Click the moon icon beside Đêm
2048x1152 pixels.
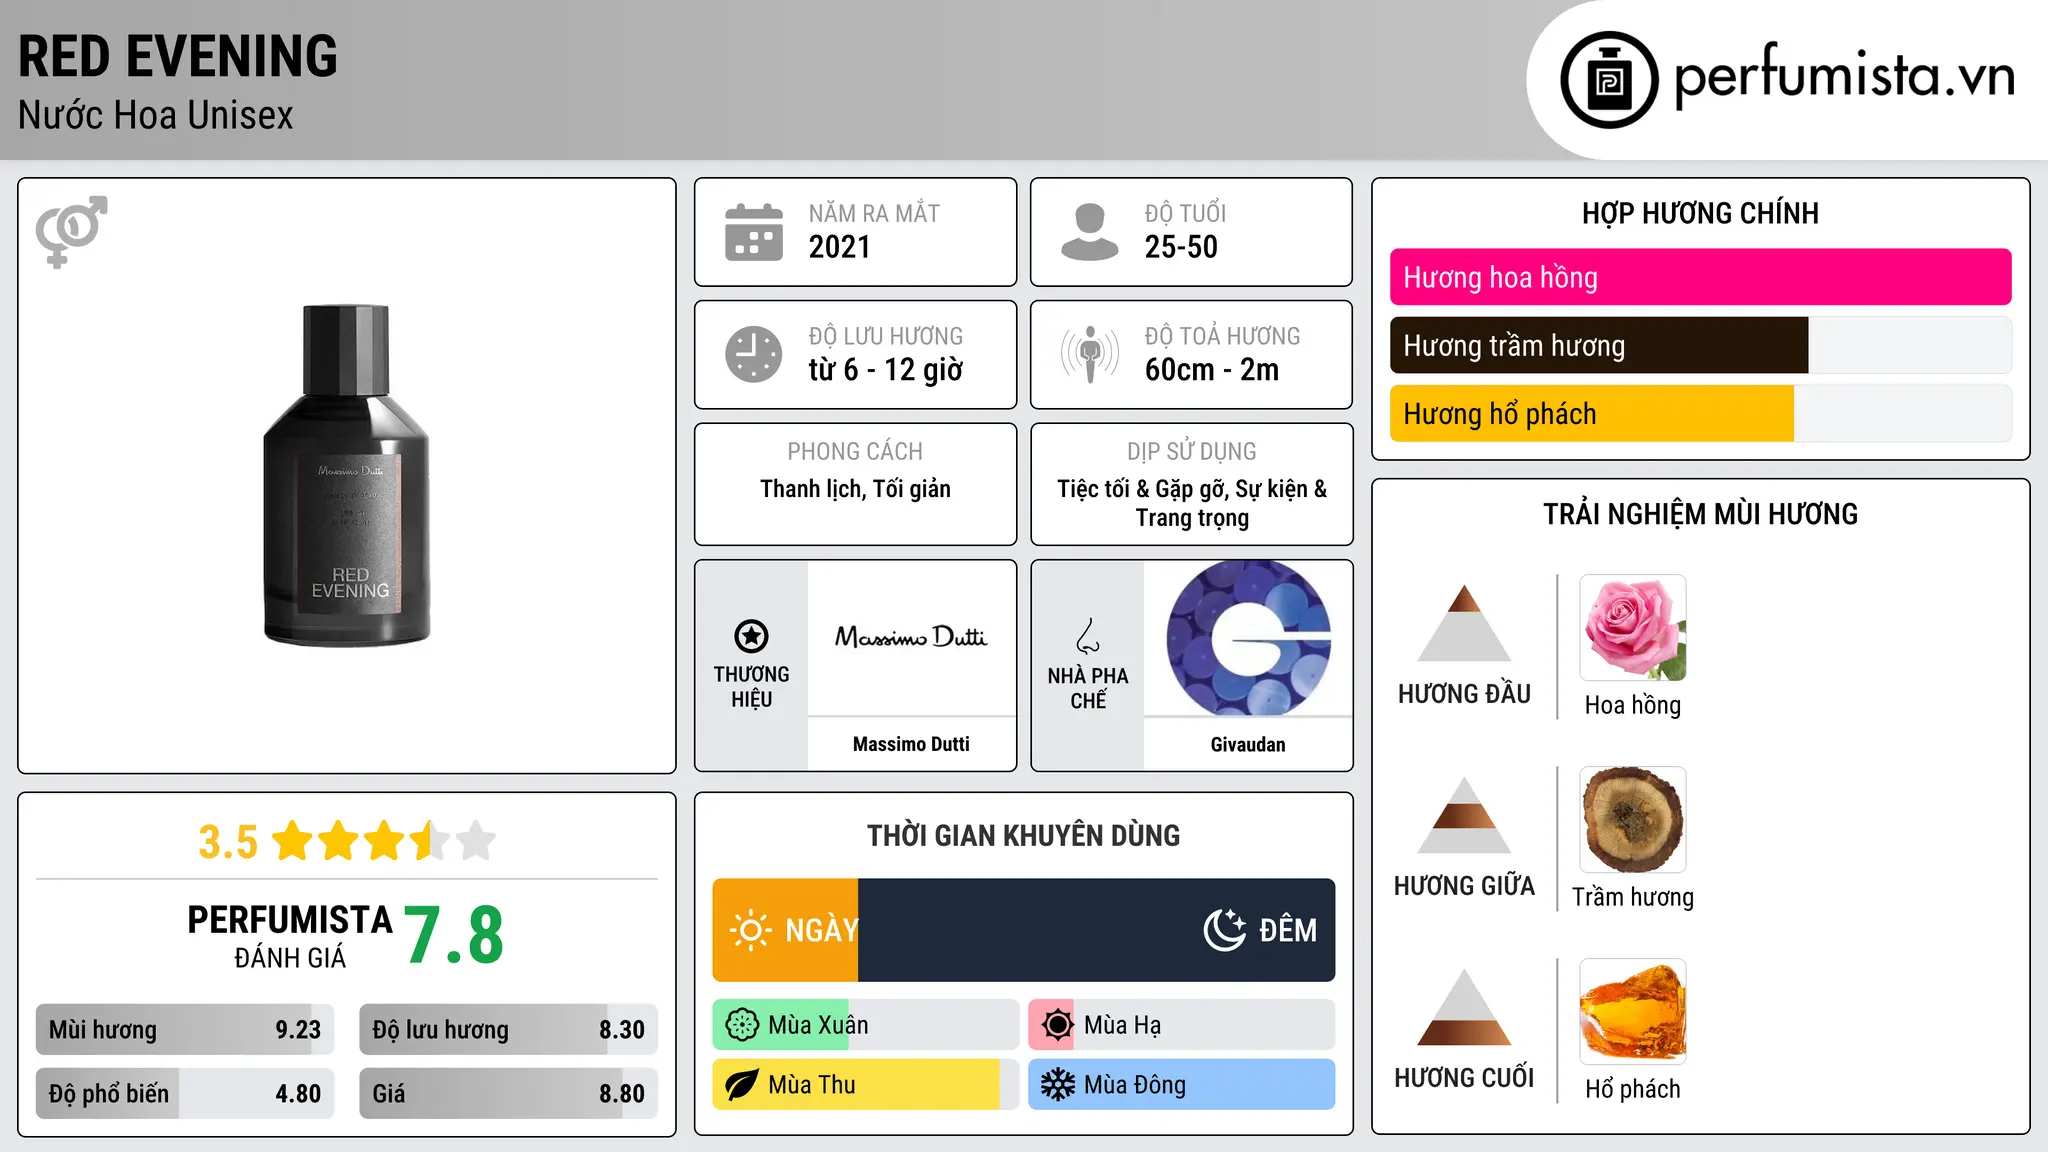[x=1224, y=930]
